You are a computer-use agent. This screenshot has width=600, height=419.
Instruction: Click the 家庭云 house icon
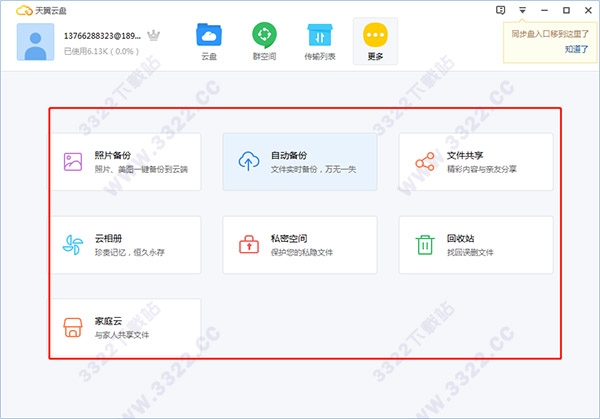pyautogui.click(x=73, y=328)
